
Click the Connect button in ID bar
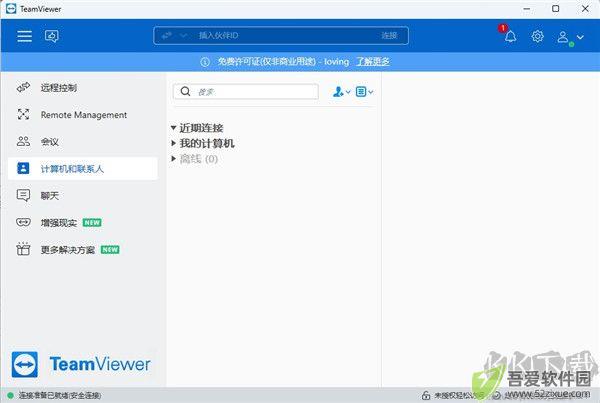389,36
